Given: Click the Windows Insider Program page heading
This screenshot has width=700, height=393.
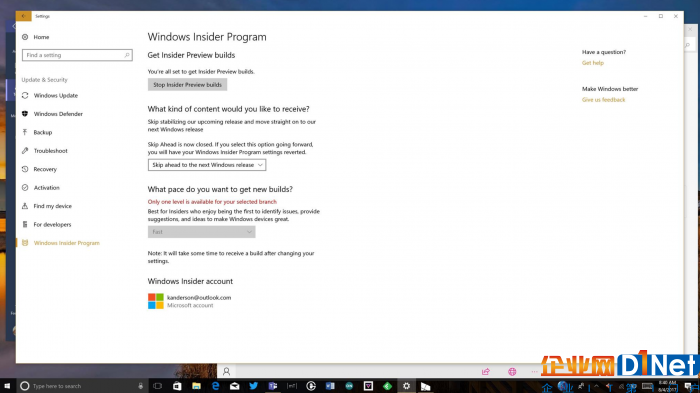Looking at the screenshot, I should (207, 37).
